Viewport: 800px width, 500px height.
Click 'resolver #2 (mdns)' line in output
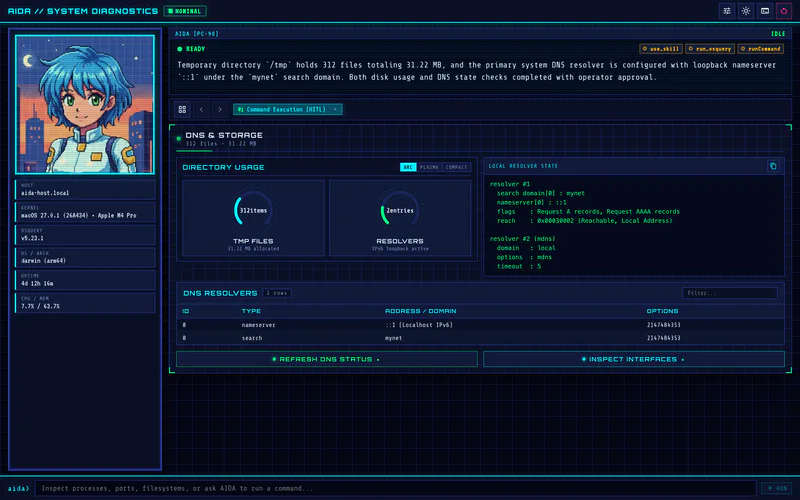(x=522, y=239)
